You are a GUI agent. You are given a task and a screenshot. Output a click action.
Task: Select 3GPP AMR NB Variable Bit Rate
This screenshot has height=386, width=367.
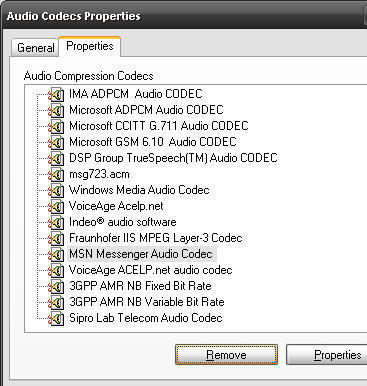click(147, 302)
